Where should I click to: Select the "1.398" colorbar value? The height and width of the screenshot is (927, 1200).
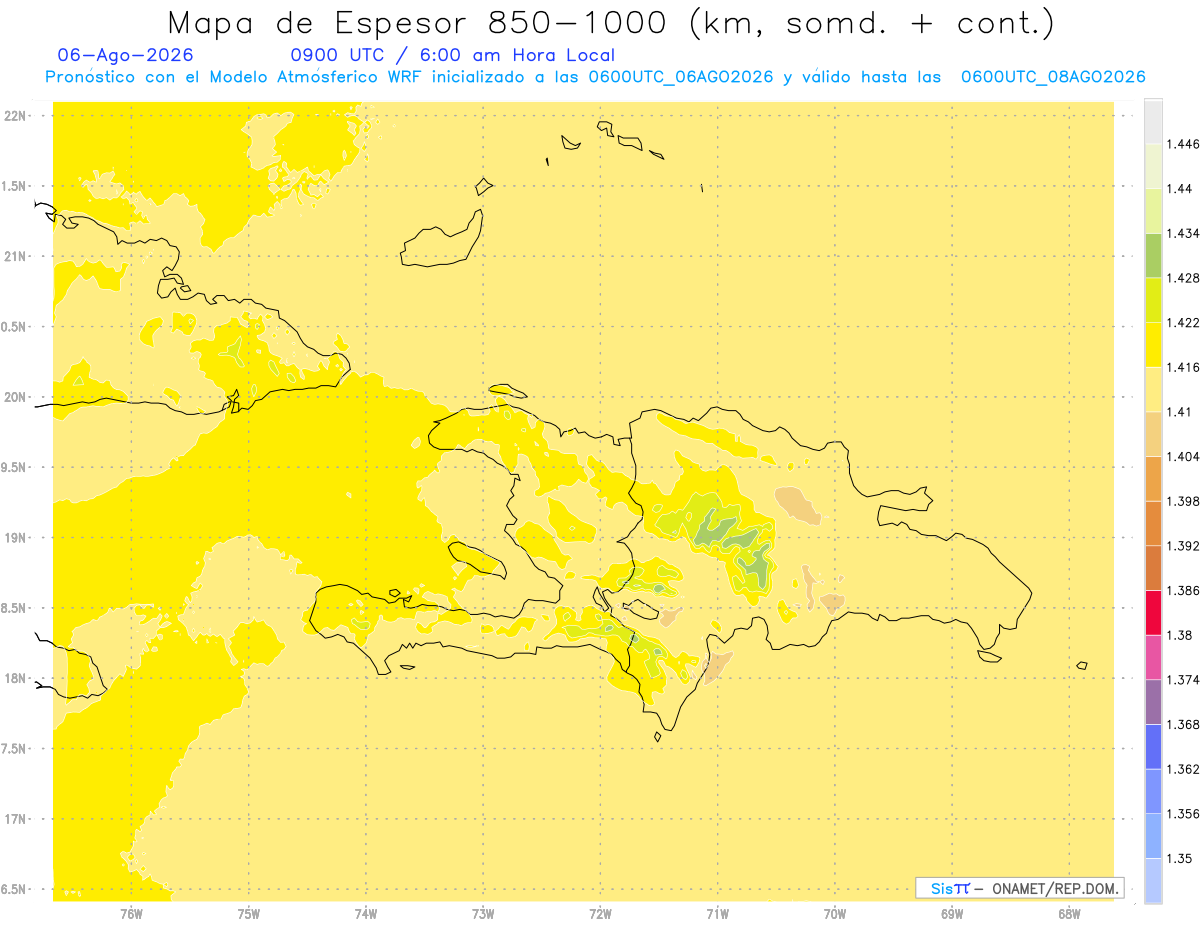pyautogui.click(x=1183, y=501)
